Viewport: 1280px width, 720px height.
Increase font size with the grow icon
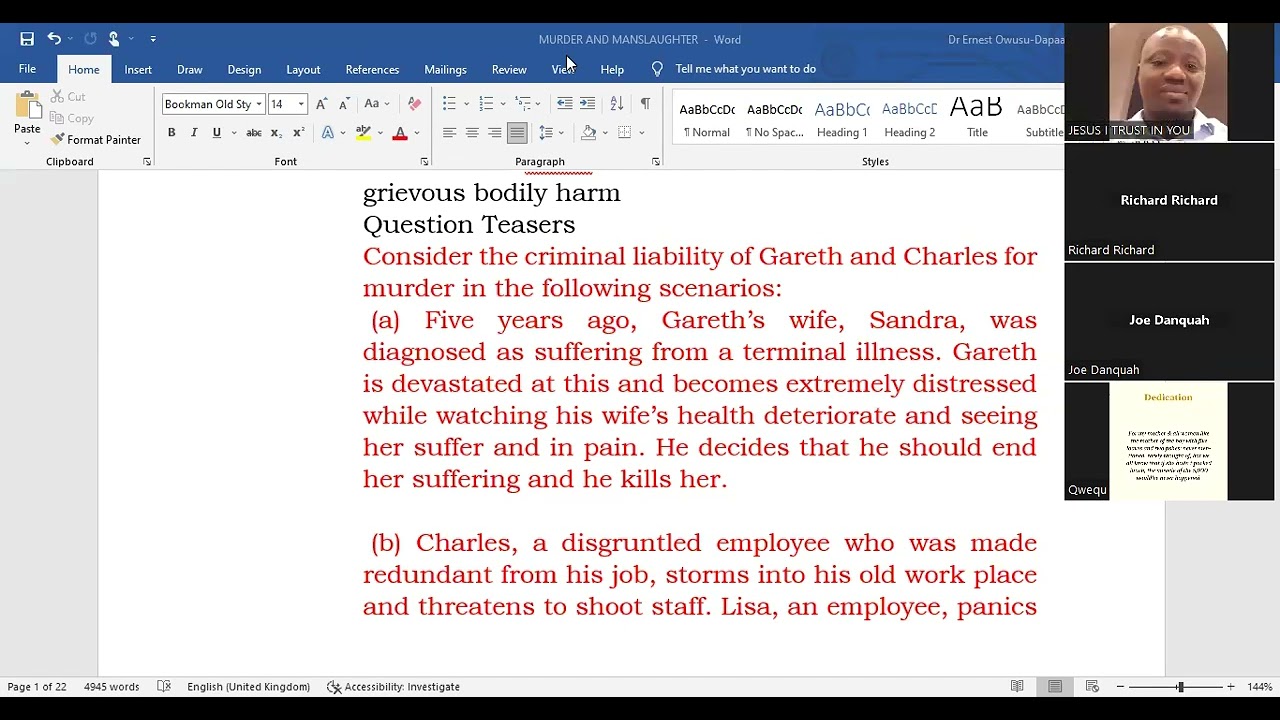321,104
